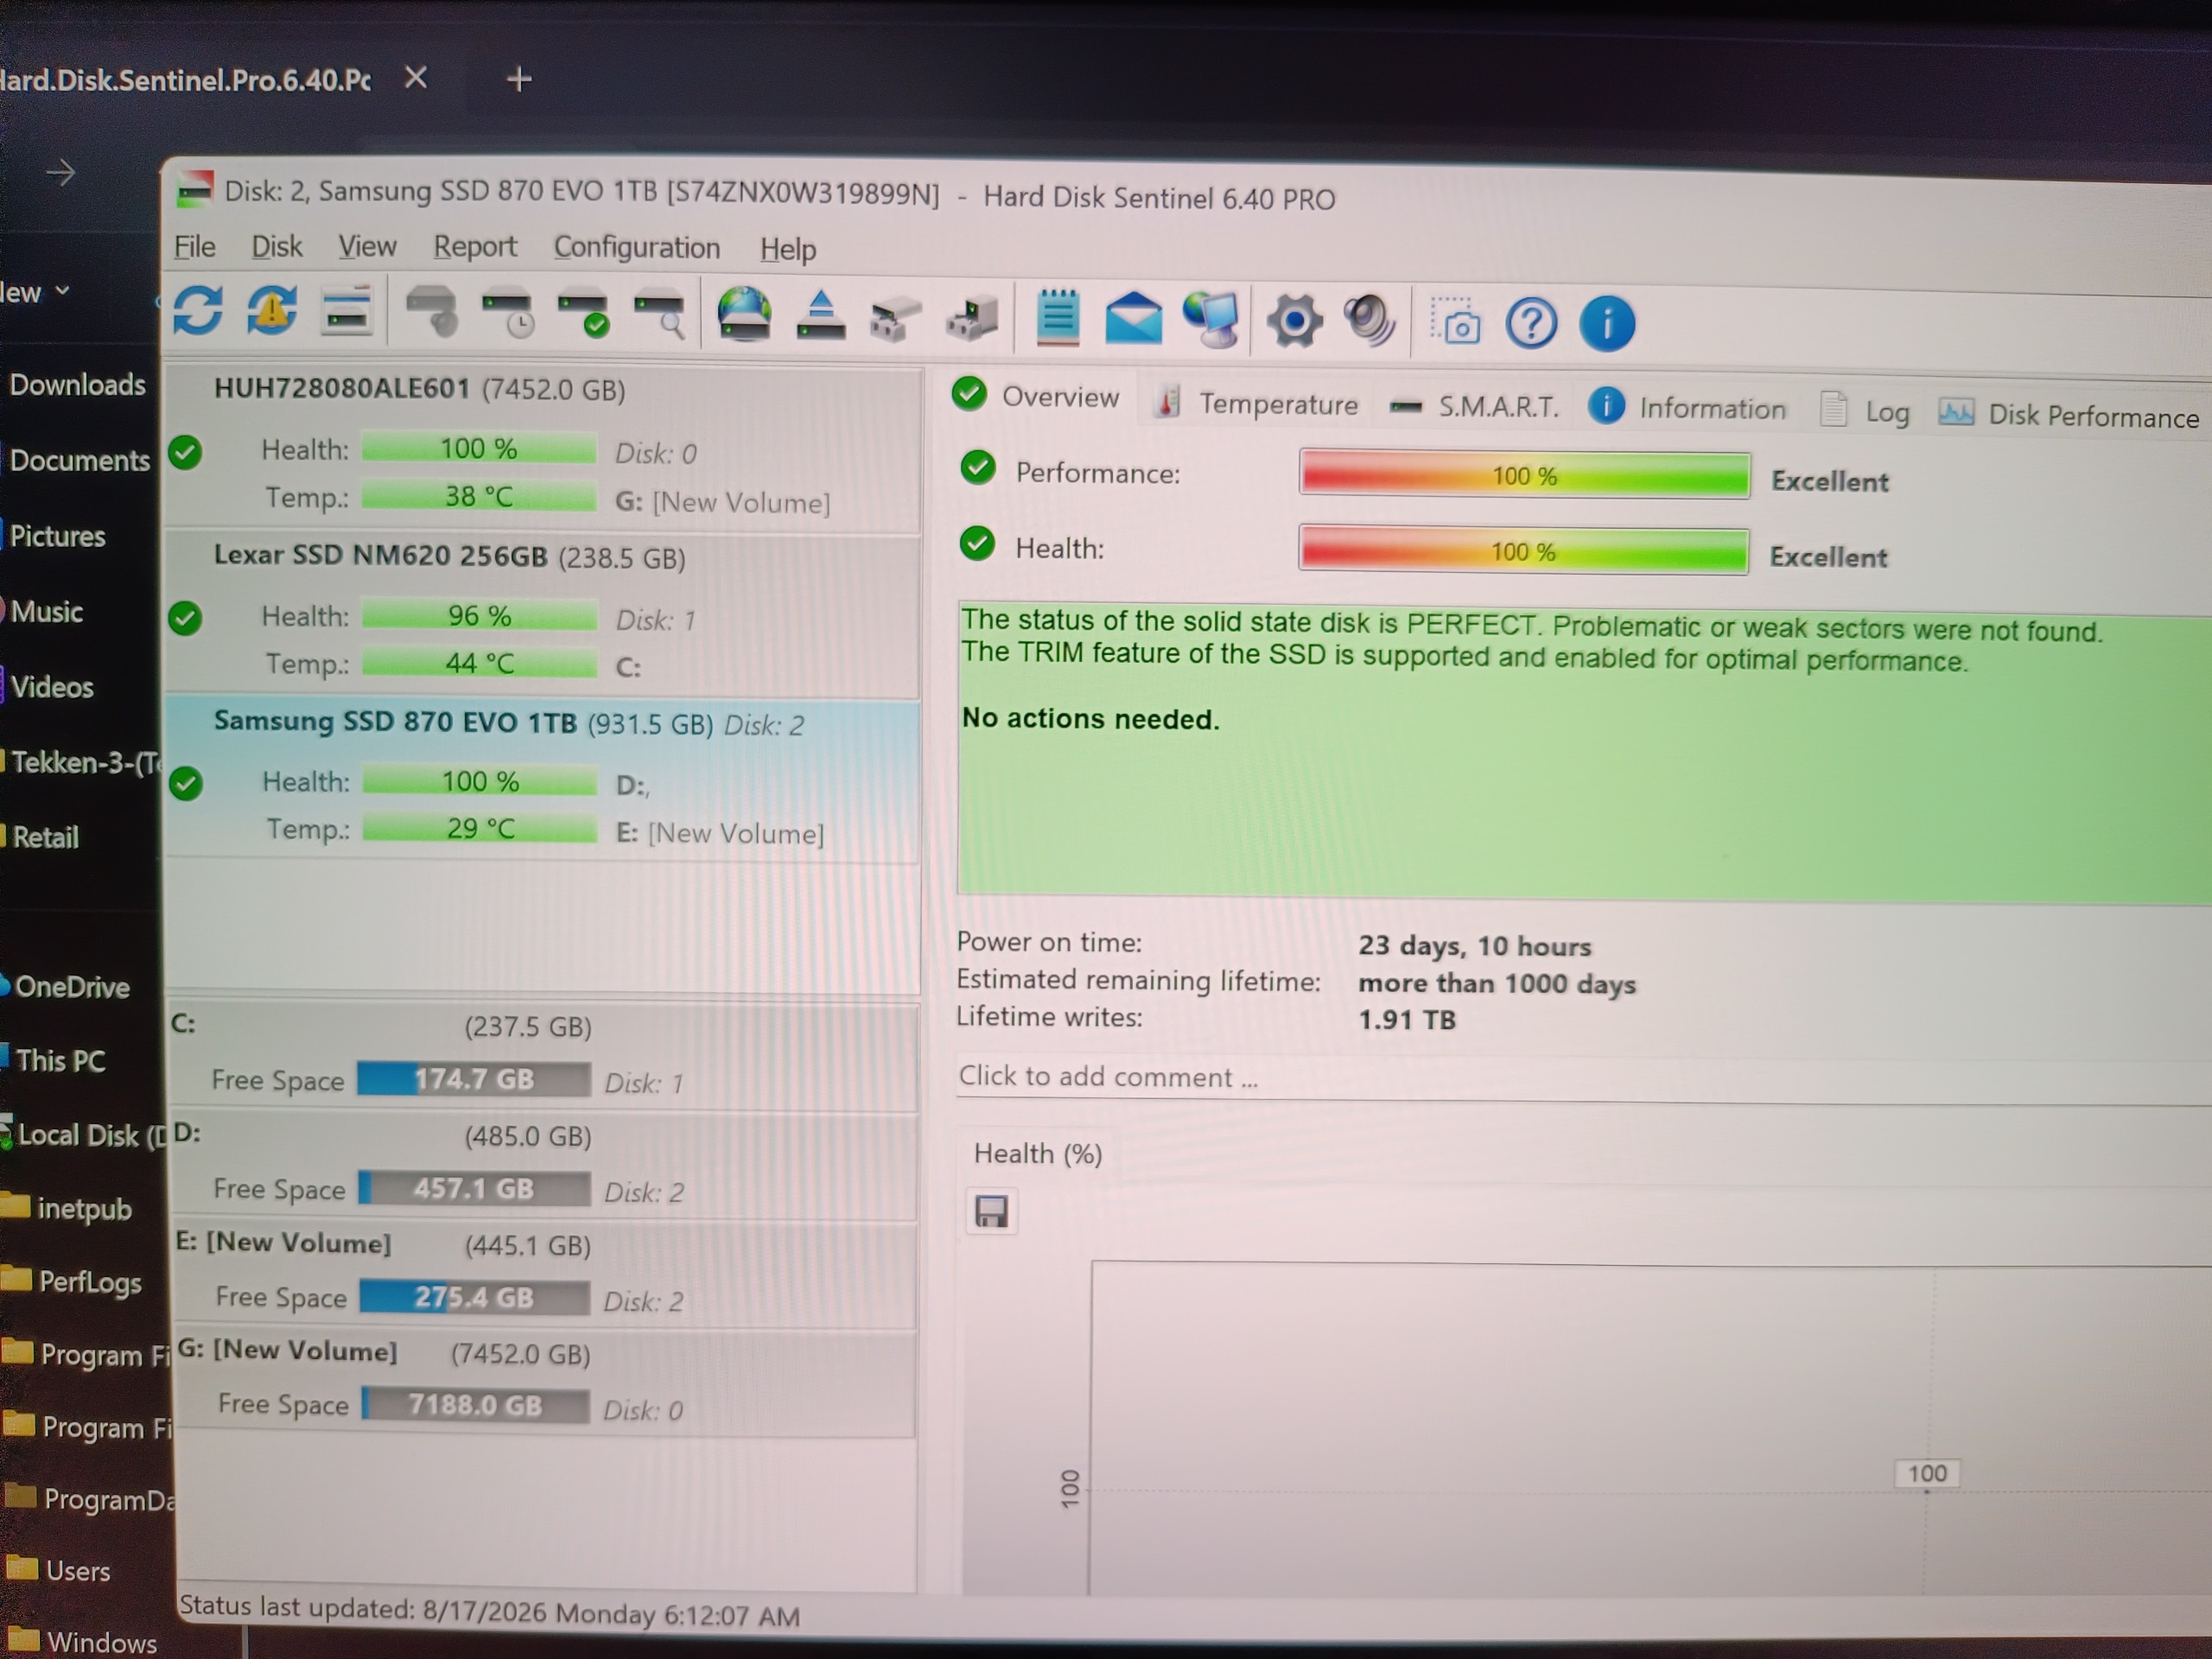2212x1659 pixels.
Task: Open the Users folder in File Explorer
Action: 78,1571
